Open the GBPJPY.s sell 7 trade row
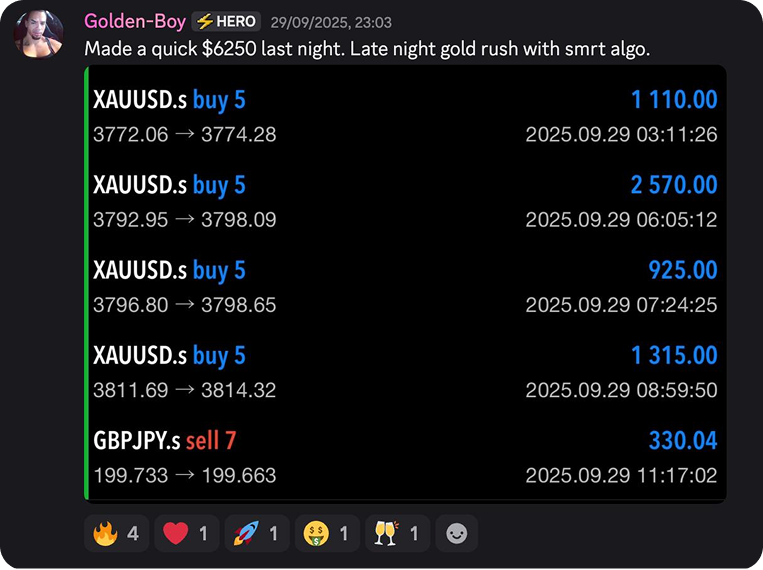 405,457
